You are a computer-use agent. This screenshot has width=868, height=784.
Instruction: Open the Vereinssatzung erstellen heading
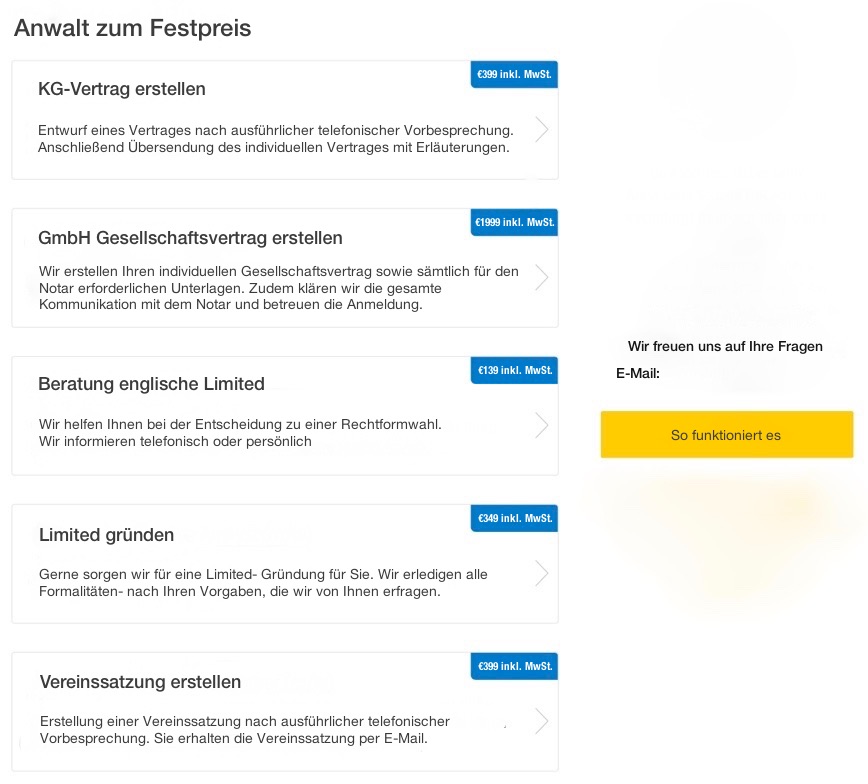pos(140,682)
